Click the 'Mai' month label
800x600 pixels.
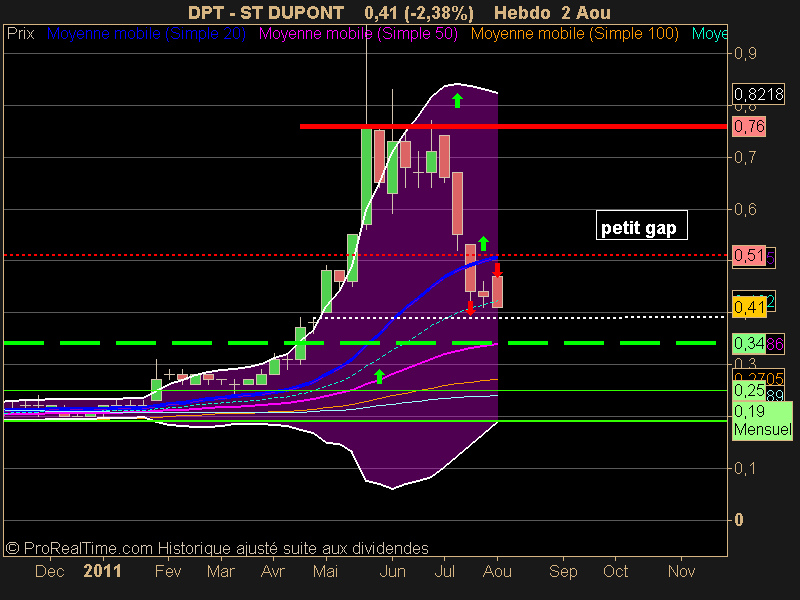325,571
